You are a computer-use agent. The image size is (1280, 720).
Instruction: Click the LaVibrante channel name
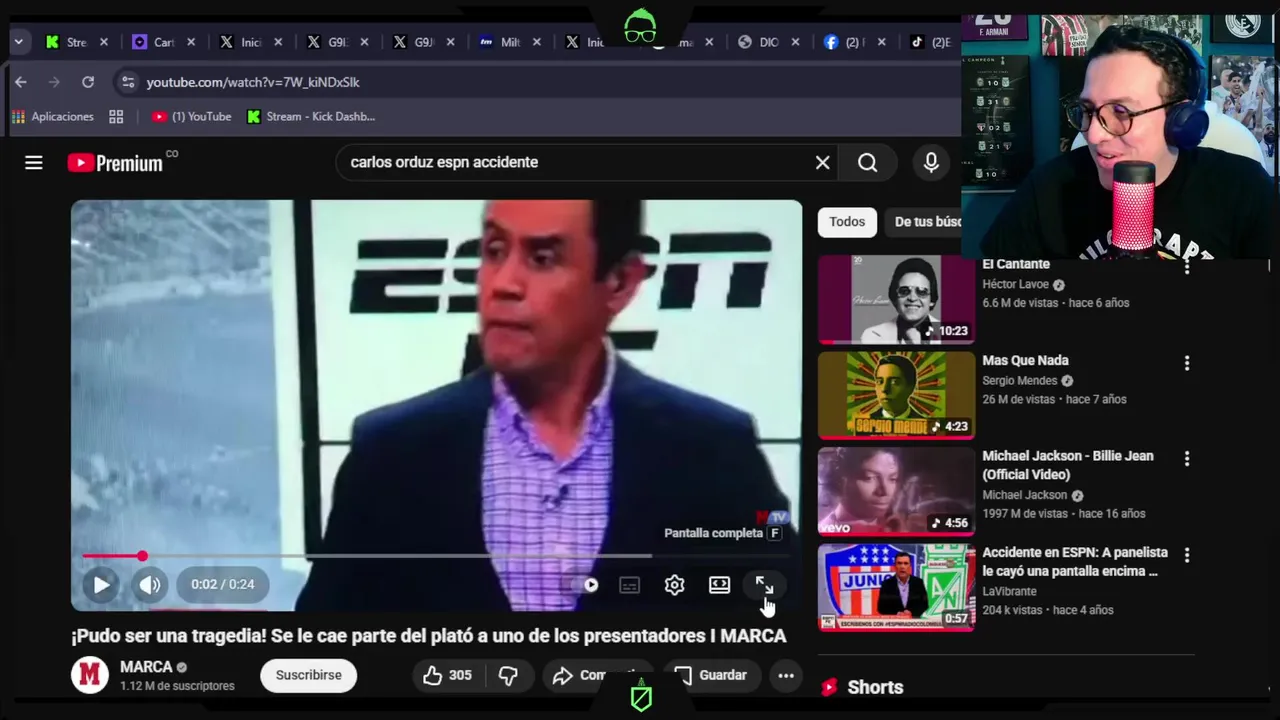[x=1009, y=591]
